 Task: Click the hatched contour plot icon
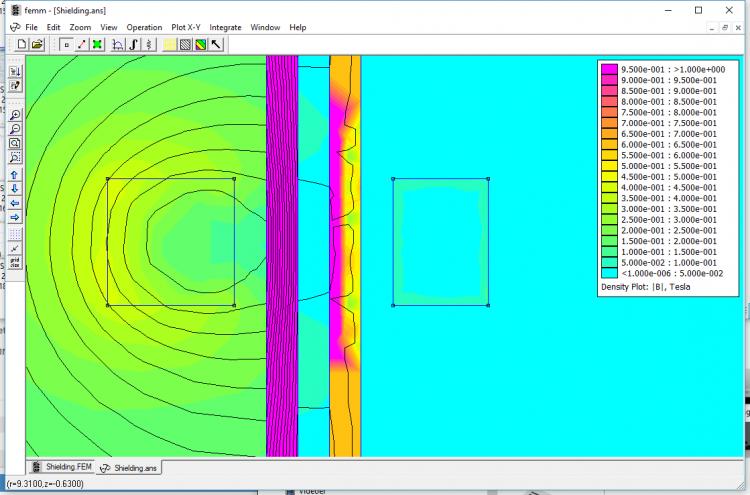coord(185,45)
